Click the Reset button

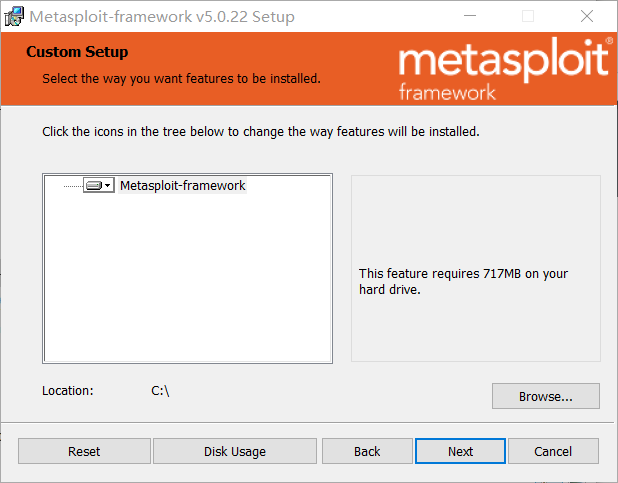pos(84,451)
